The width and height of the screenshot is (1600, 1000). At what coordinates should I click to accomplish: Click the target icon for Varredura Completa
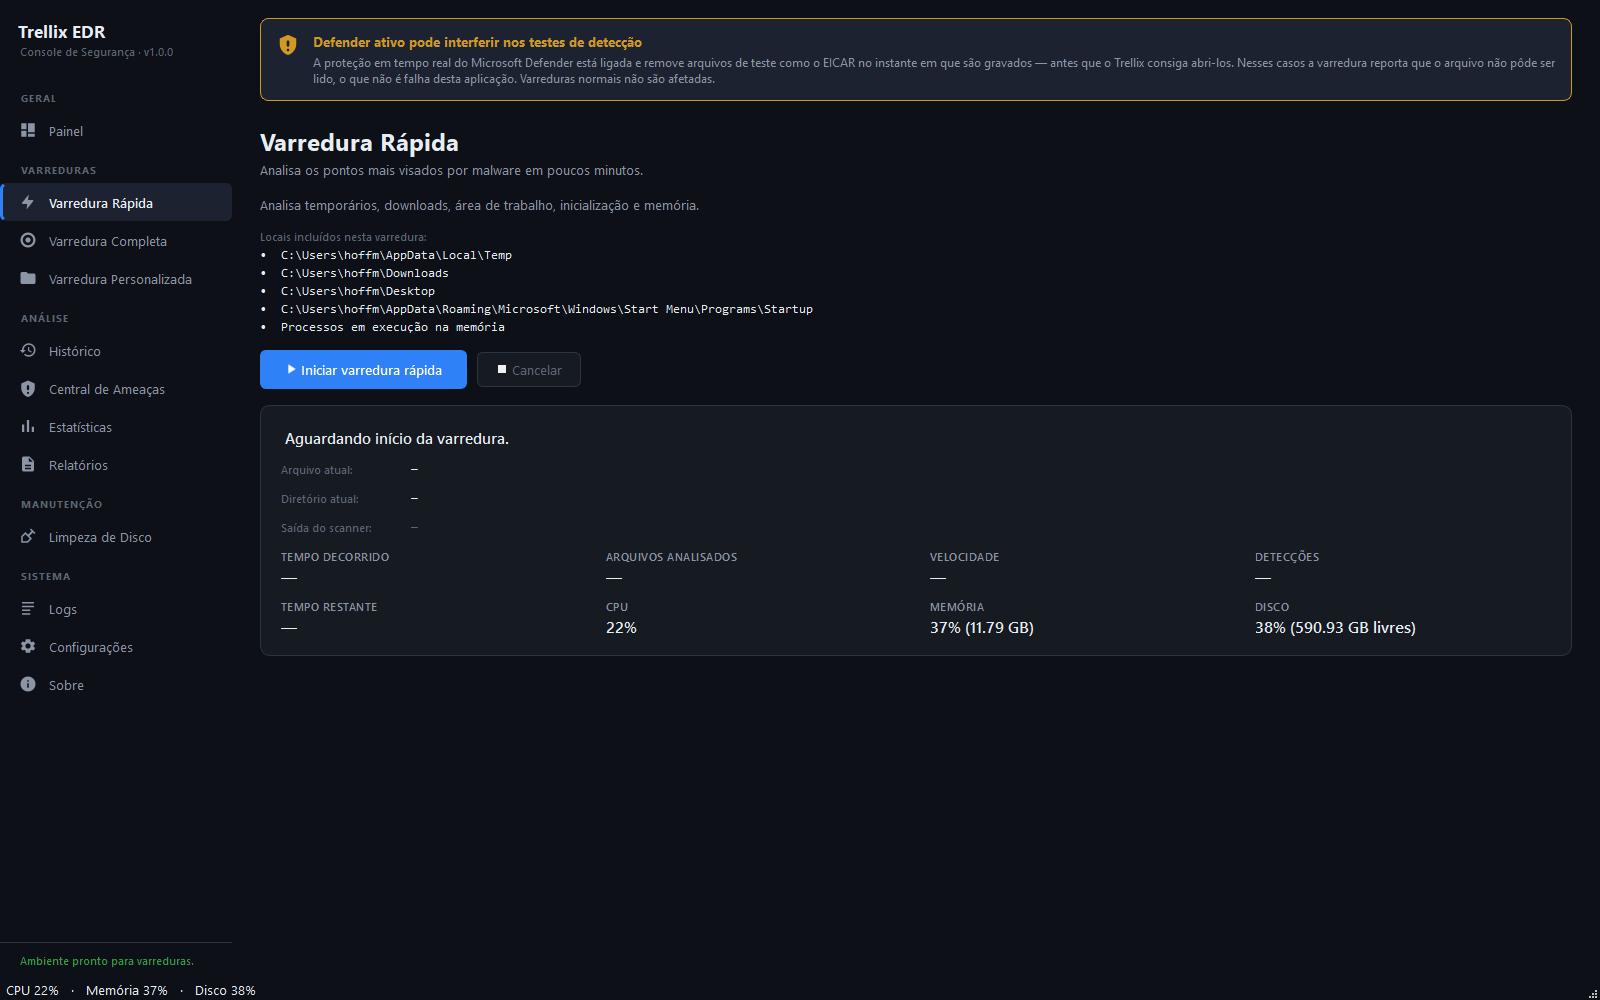tap(28, 240)
